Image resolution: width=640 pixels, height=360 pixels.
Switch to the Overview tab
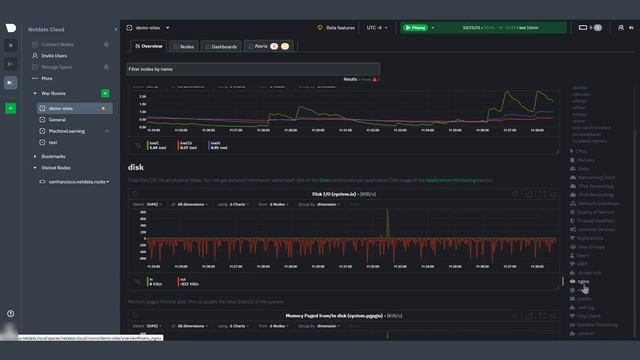click(149, 46)
